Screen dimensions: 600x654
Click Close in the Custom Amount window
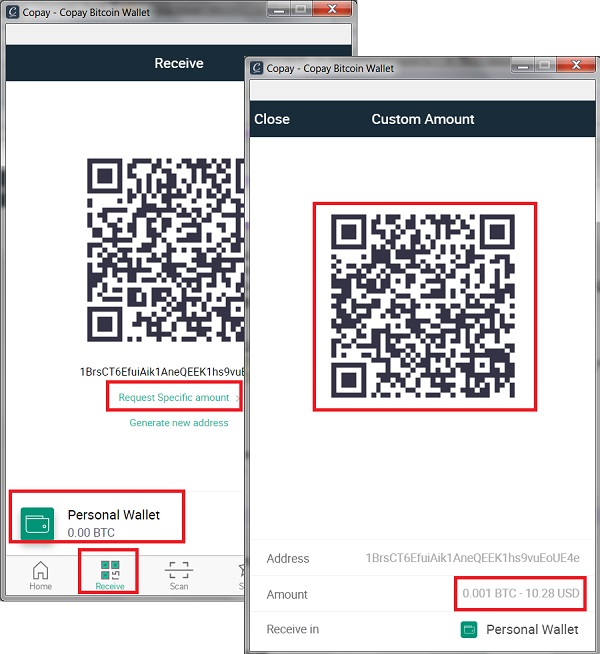272,119
